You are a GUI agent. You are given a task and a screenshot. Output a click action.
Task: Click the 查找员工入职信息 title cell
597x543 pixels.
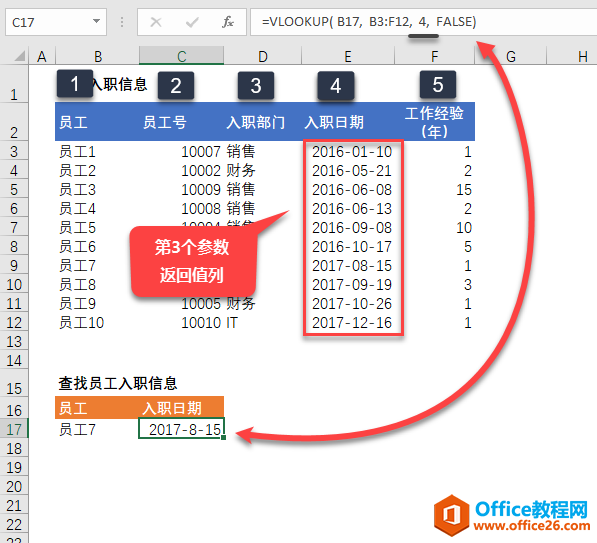(118, 383)
